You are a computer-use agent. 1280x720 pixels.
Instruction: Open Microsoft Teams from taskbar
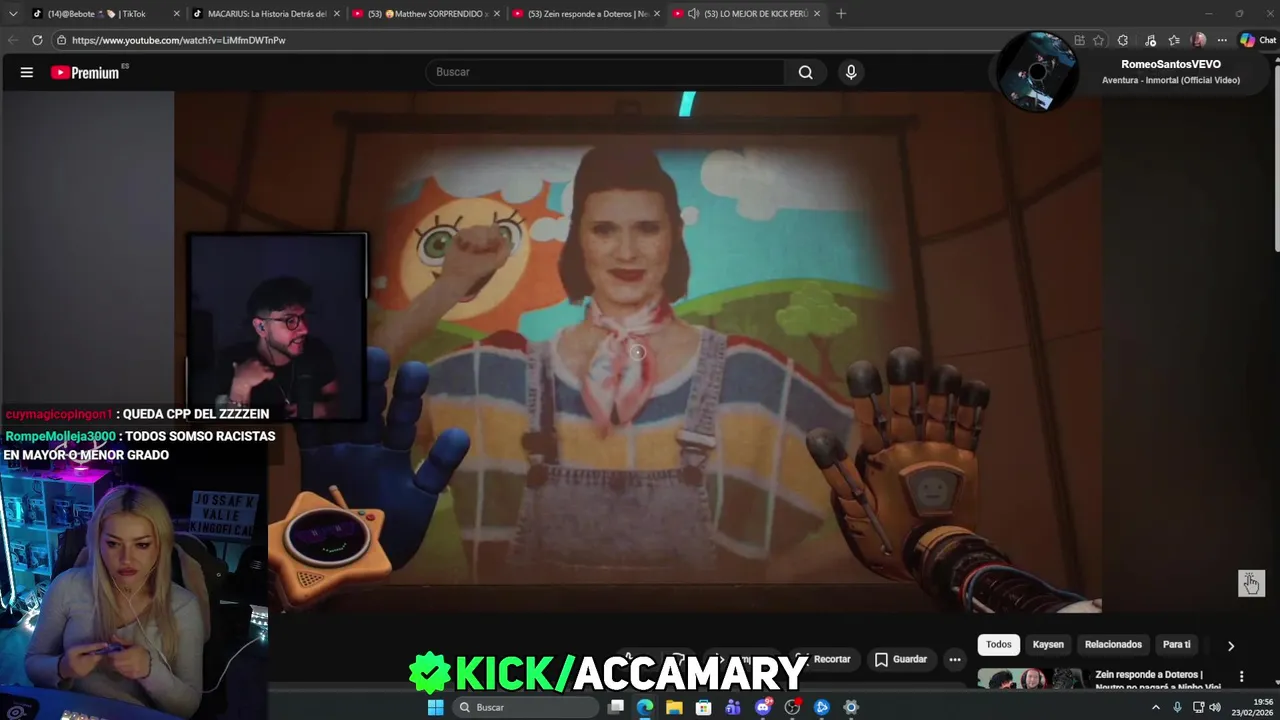733,707
